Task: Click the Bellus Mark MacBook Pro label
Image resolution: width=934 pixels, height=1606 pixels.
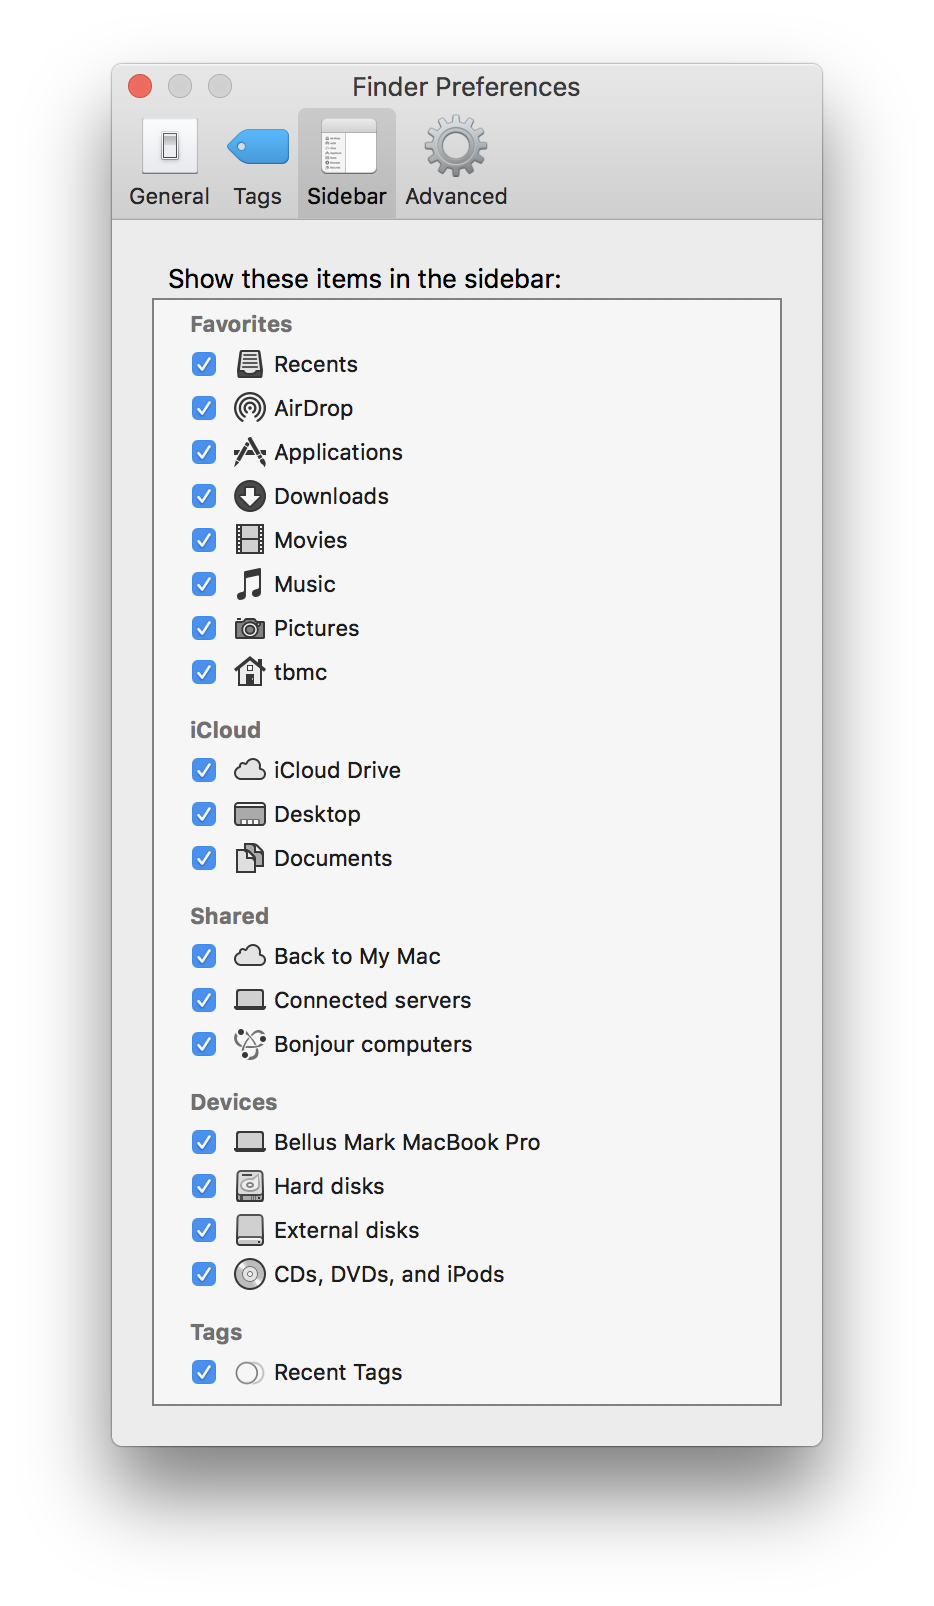Action: (407, 1142)
